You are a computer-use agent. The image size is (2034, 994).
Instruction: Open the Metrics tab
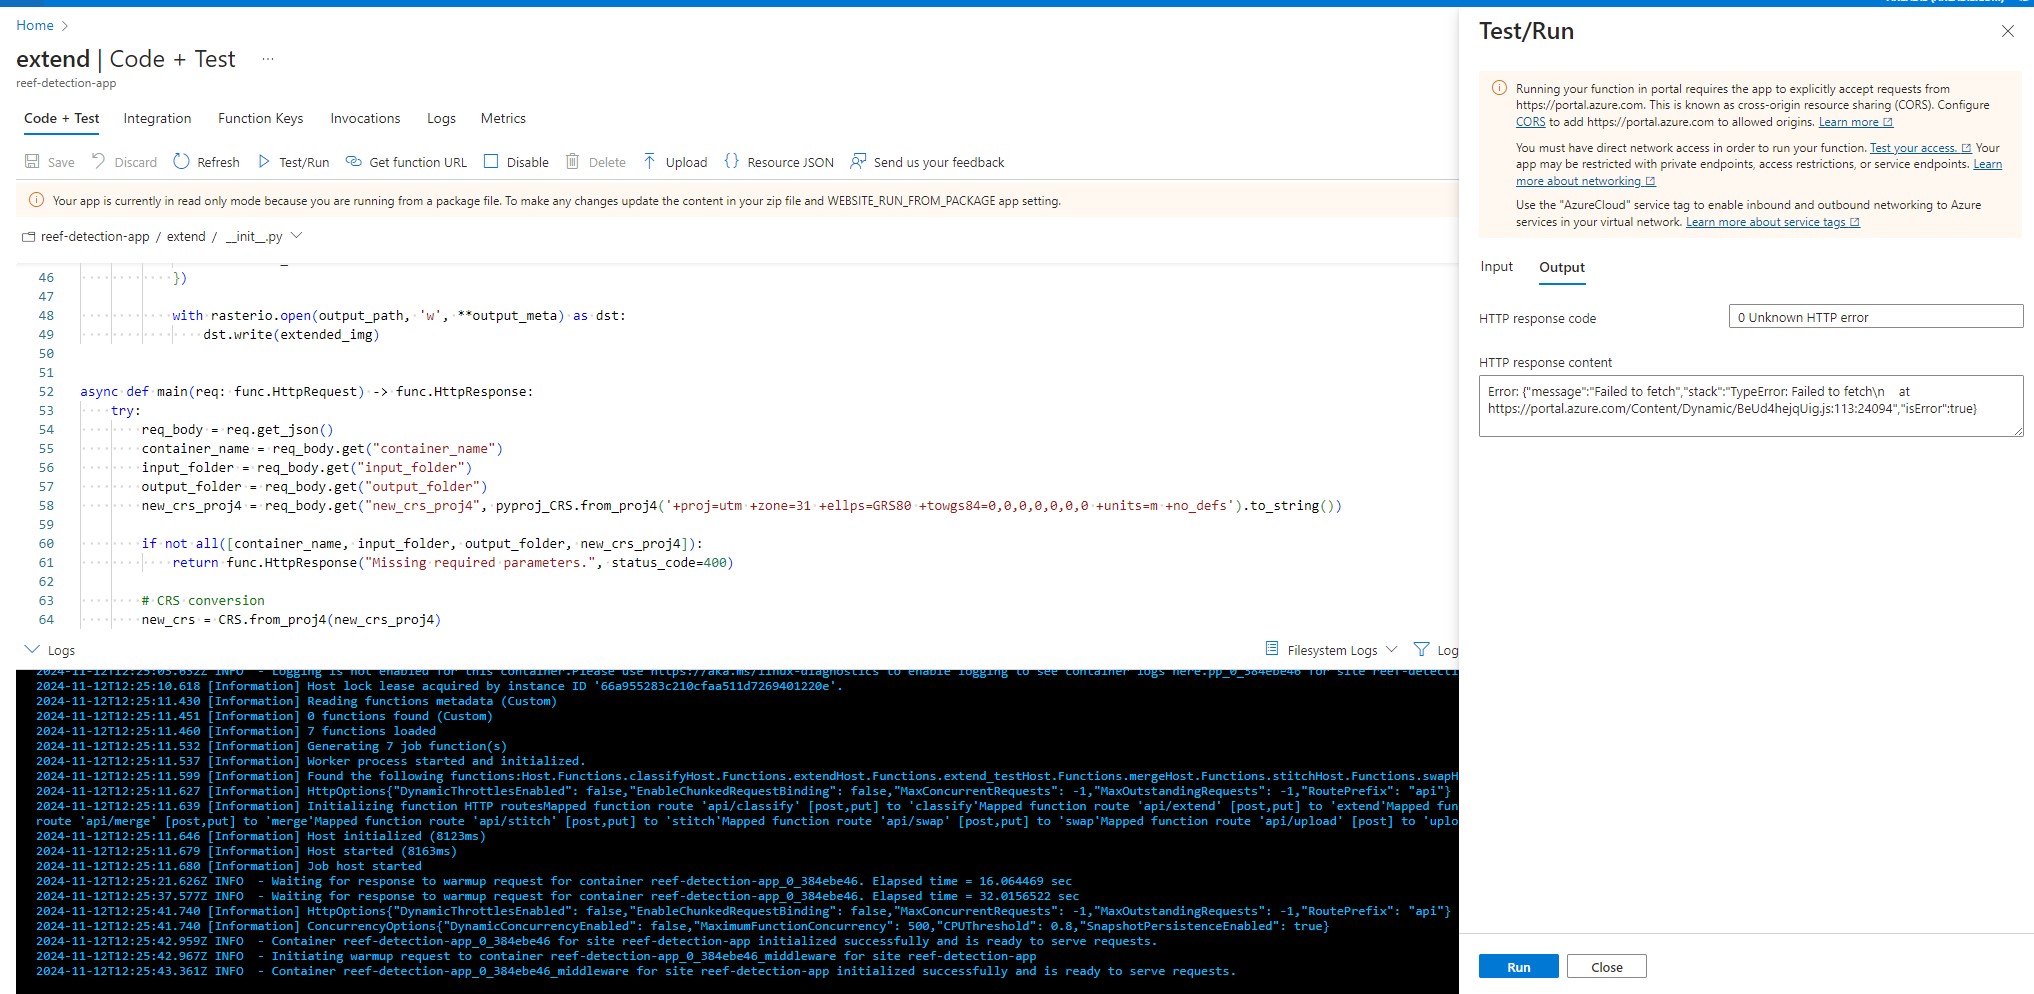[x=503, y=118]
